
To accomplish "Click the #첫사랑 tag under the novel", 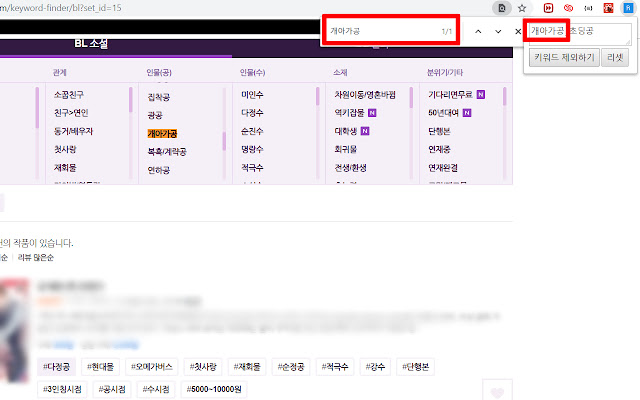I will (203, 367).
